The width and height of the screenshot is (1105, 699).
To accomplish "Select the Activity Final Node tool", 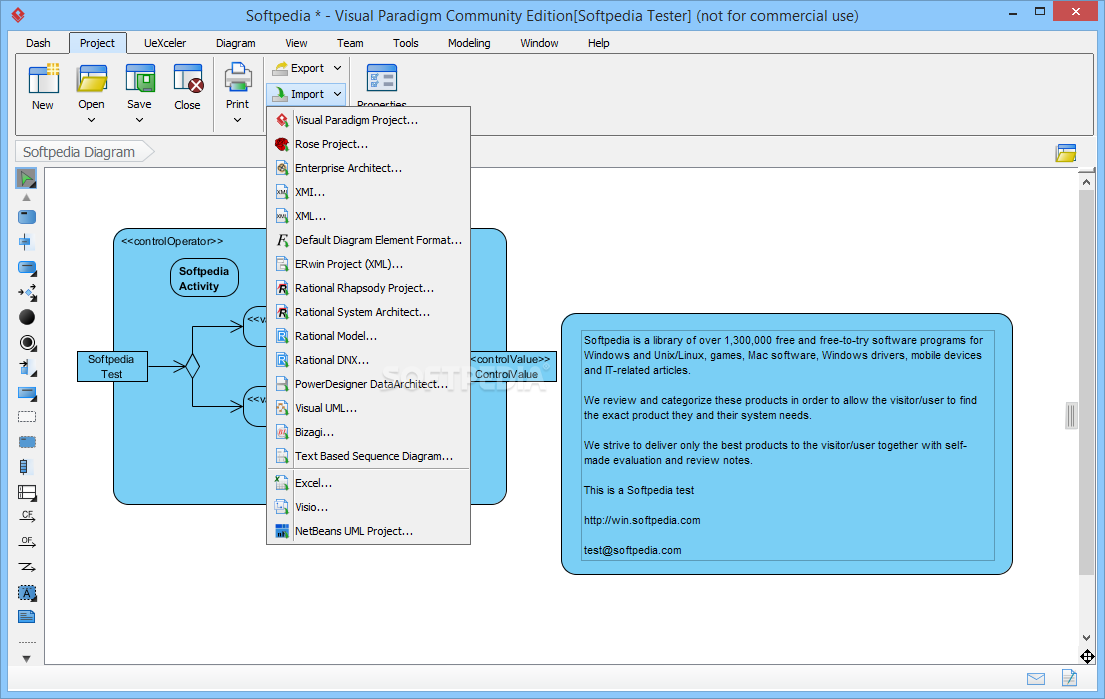I will click(27, 342).
